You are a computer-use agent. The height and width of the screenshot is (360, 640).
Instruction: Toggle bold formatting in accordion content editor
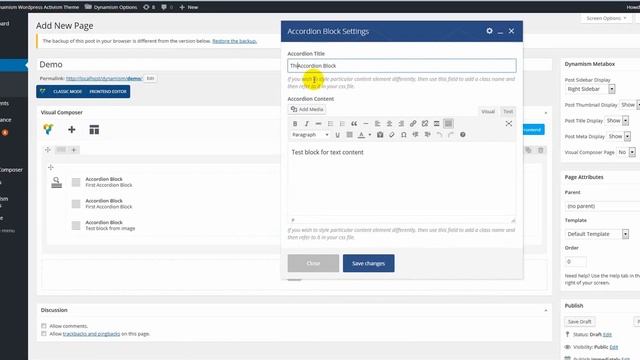295,124
